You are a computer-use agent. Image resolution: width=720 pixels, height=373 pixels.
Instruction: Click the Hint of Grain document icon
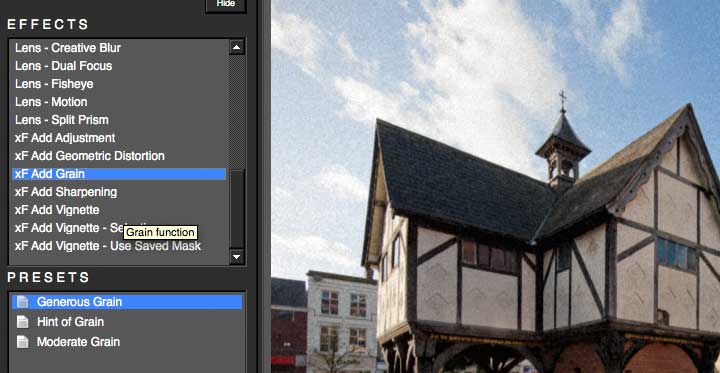point(22,322)
